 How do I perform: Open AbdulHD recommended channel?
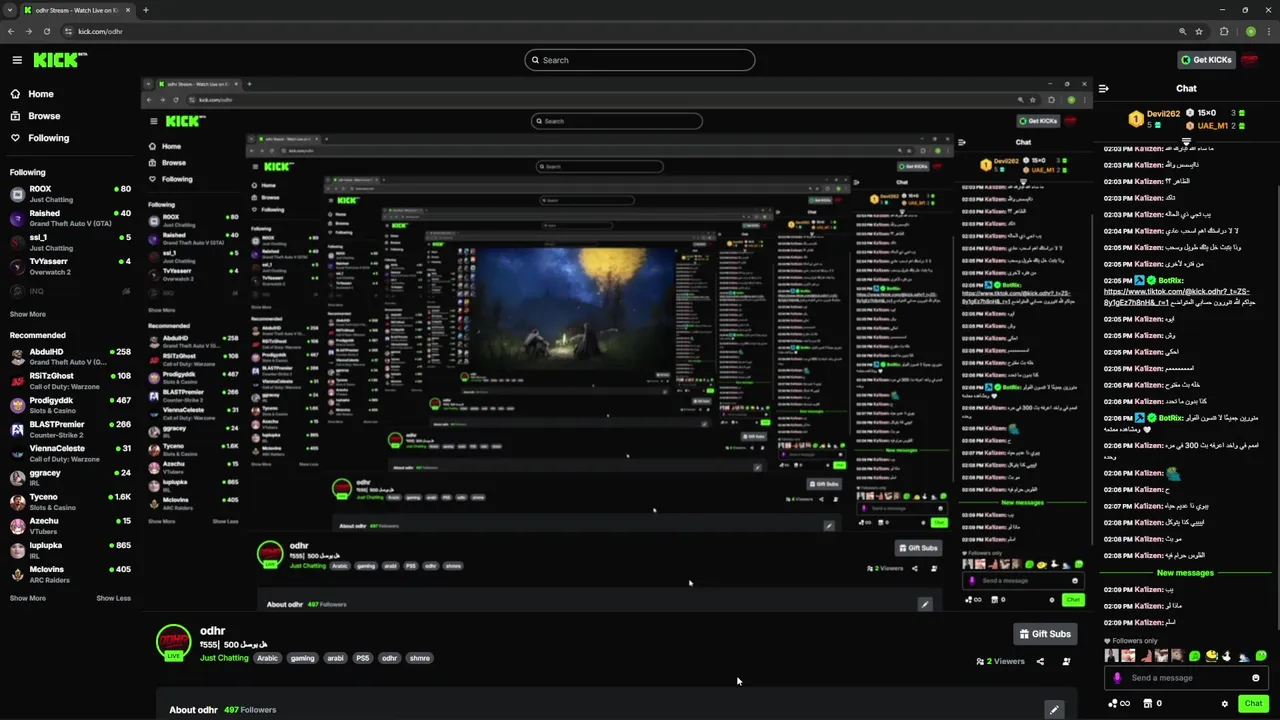tap(70, 356)
